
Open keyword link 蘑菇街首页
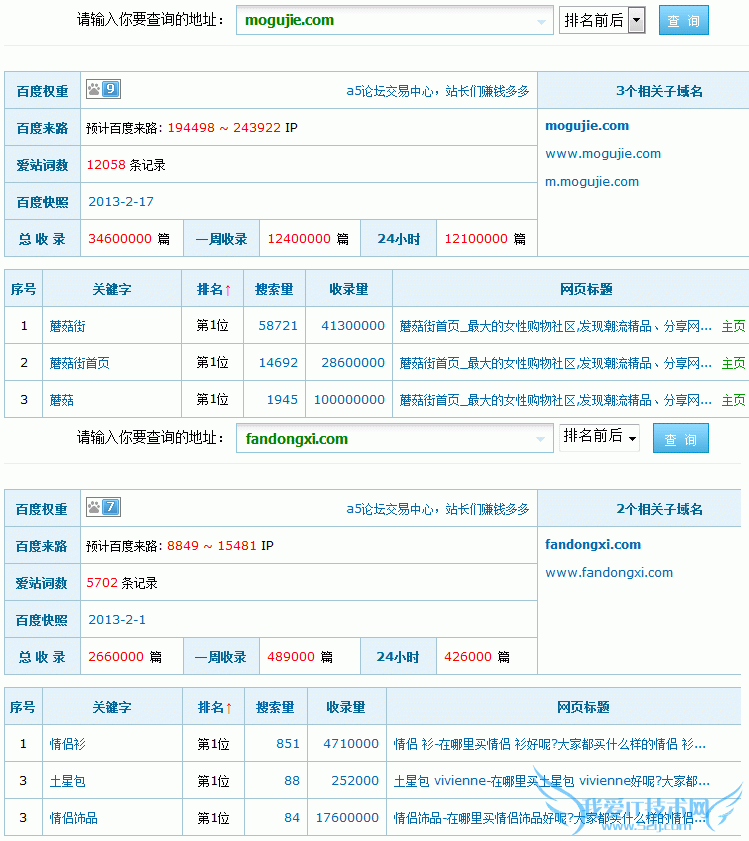[79, 363]
